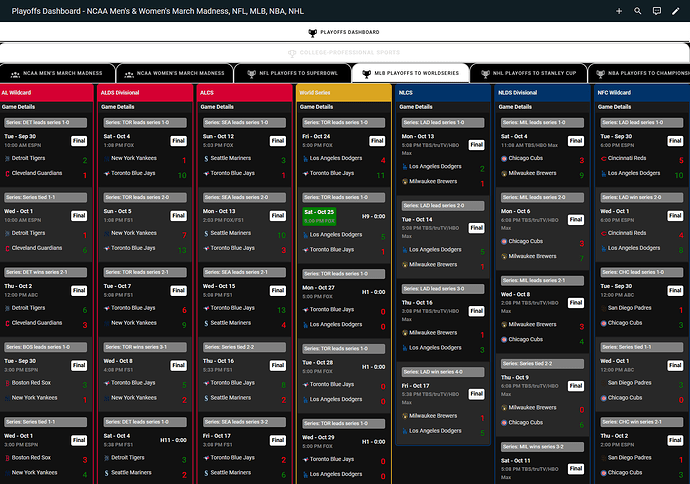Screen dimensions: 690x484
Task: Click the NLDS Divisional column header
Action: pos(543,93)
